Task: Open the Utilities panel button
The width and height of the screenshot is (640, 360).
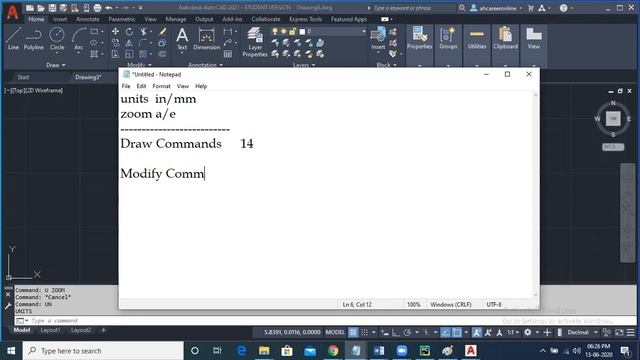Action: click(477, 39)
